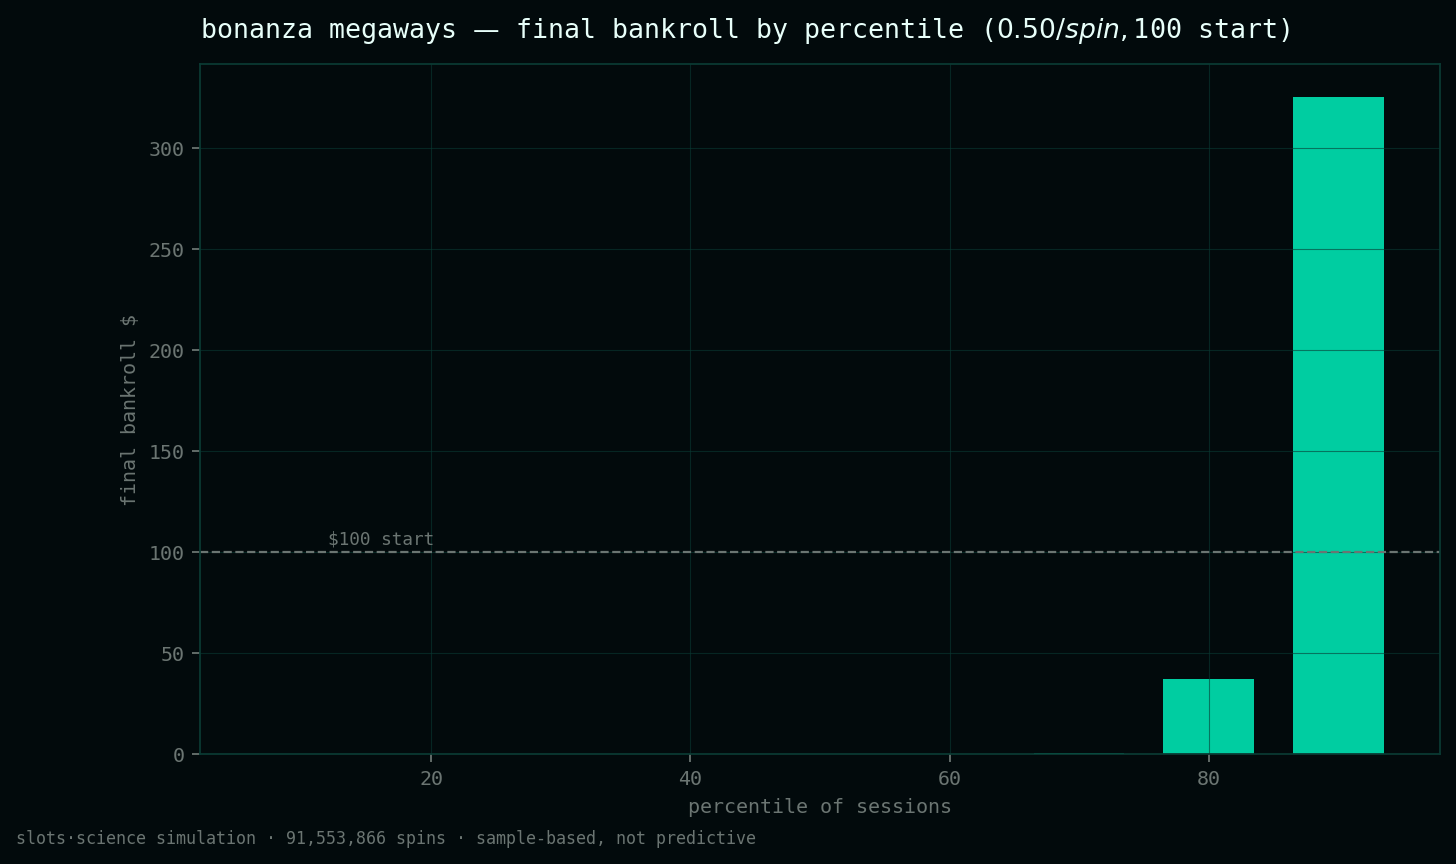This screenshot has height=864, width=1456.
Task: Click the y-axis tick value 250
Action: point(167,249)
